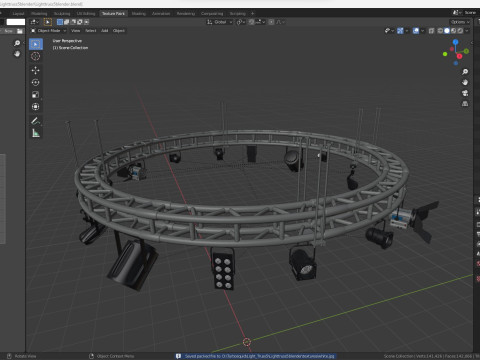The image size is (480, 360).
Task: Click the blue Z axis on navigation gizmo
Action: 455,42
